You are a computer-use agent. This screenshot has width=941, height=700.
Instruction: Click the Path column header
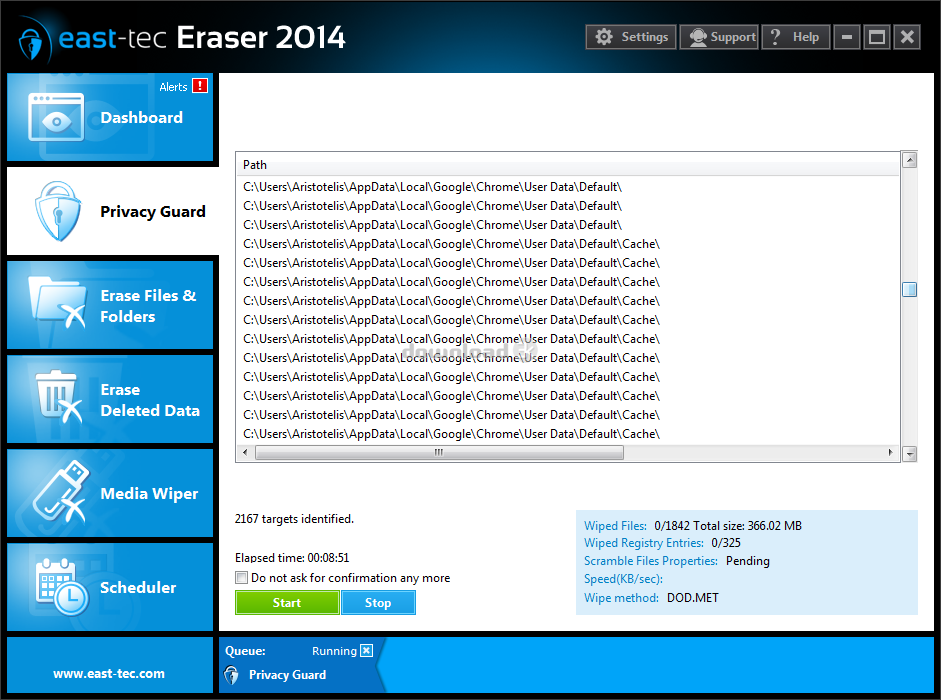(x=568, y=164)
